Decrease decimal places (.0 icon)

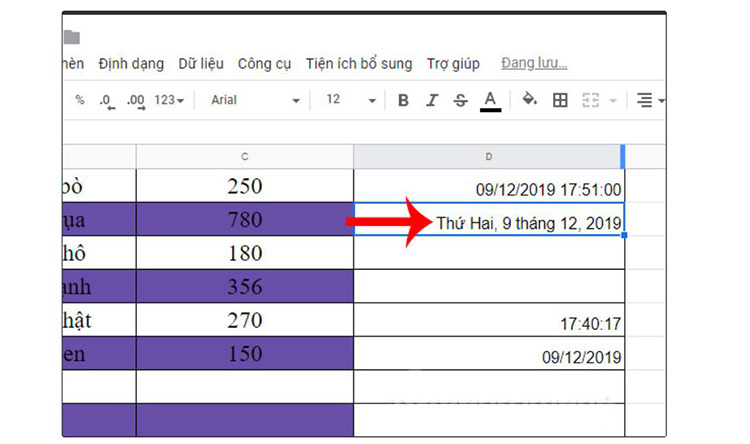click(106, 101)
